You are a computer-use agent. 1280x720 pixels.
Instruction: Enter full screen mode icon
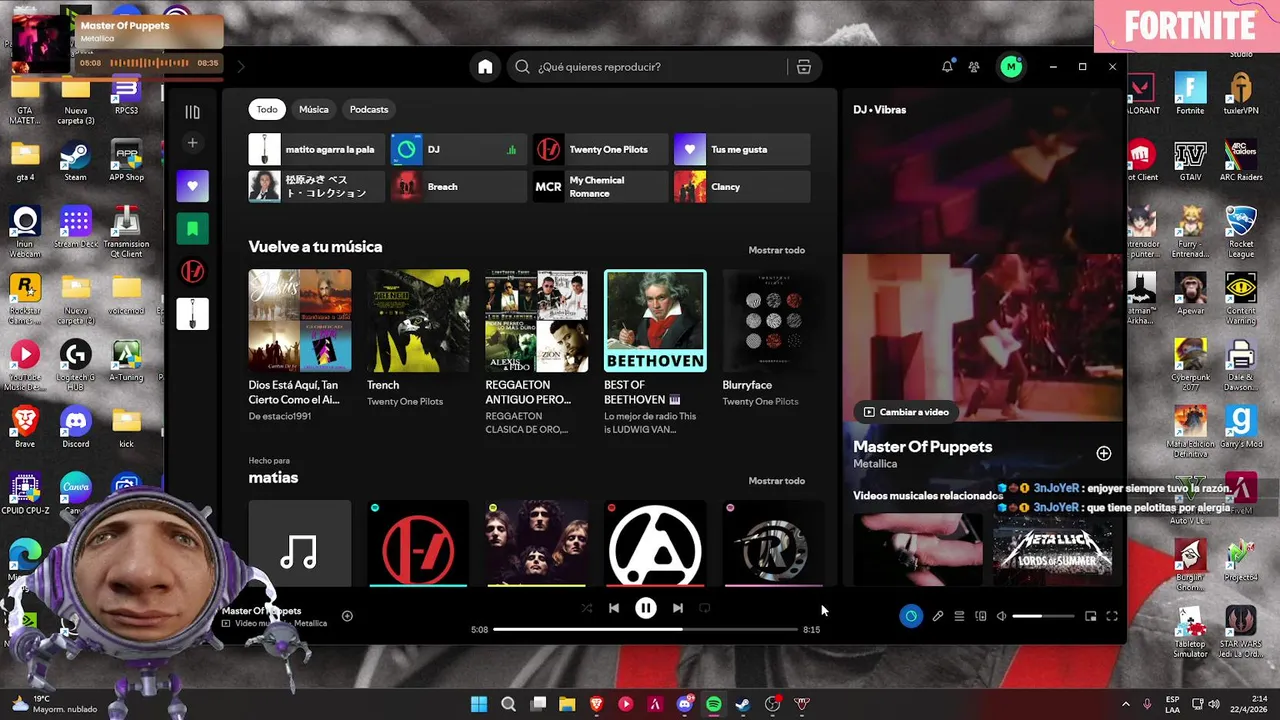coord(1112,616)
